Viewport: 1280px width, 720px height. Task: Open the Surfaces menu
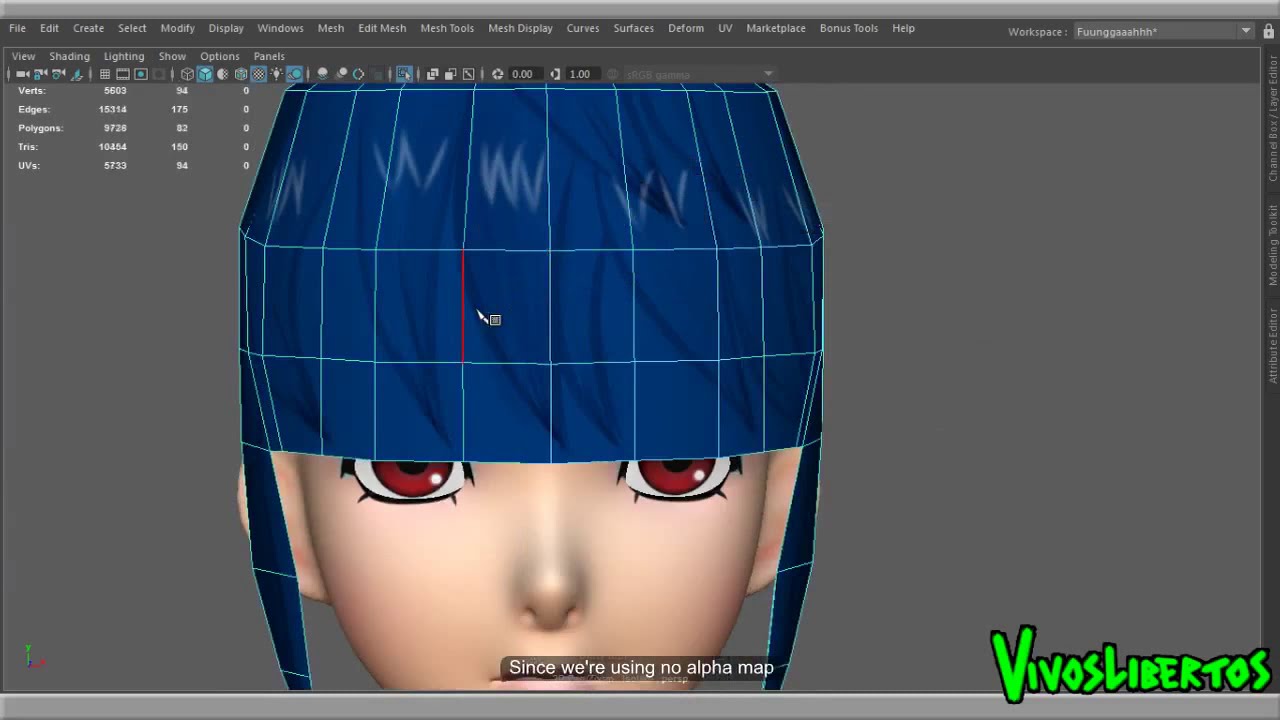633,28
